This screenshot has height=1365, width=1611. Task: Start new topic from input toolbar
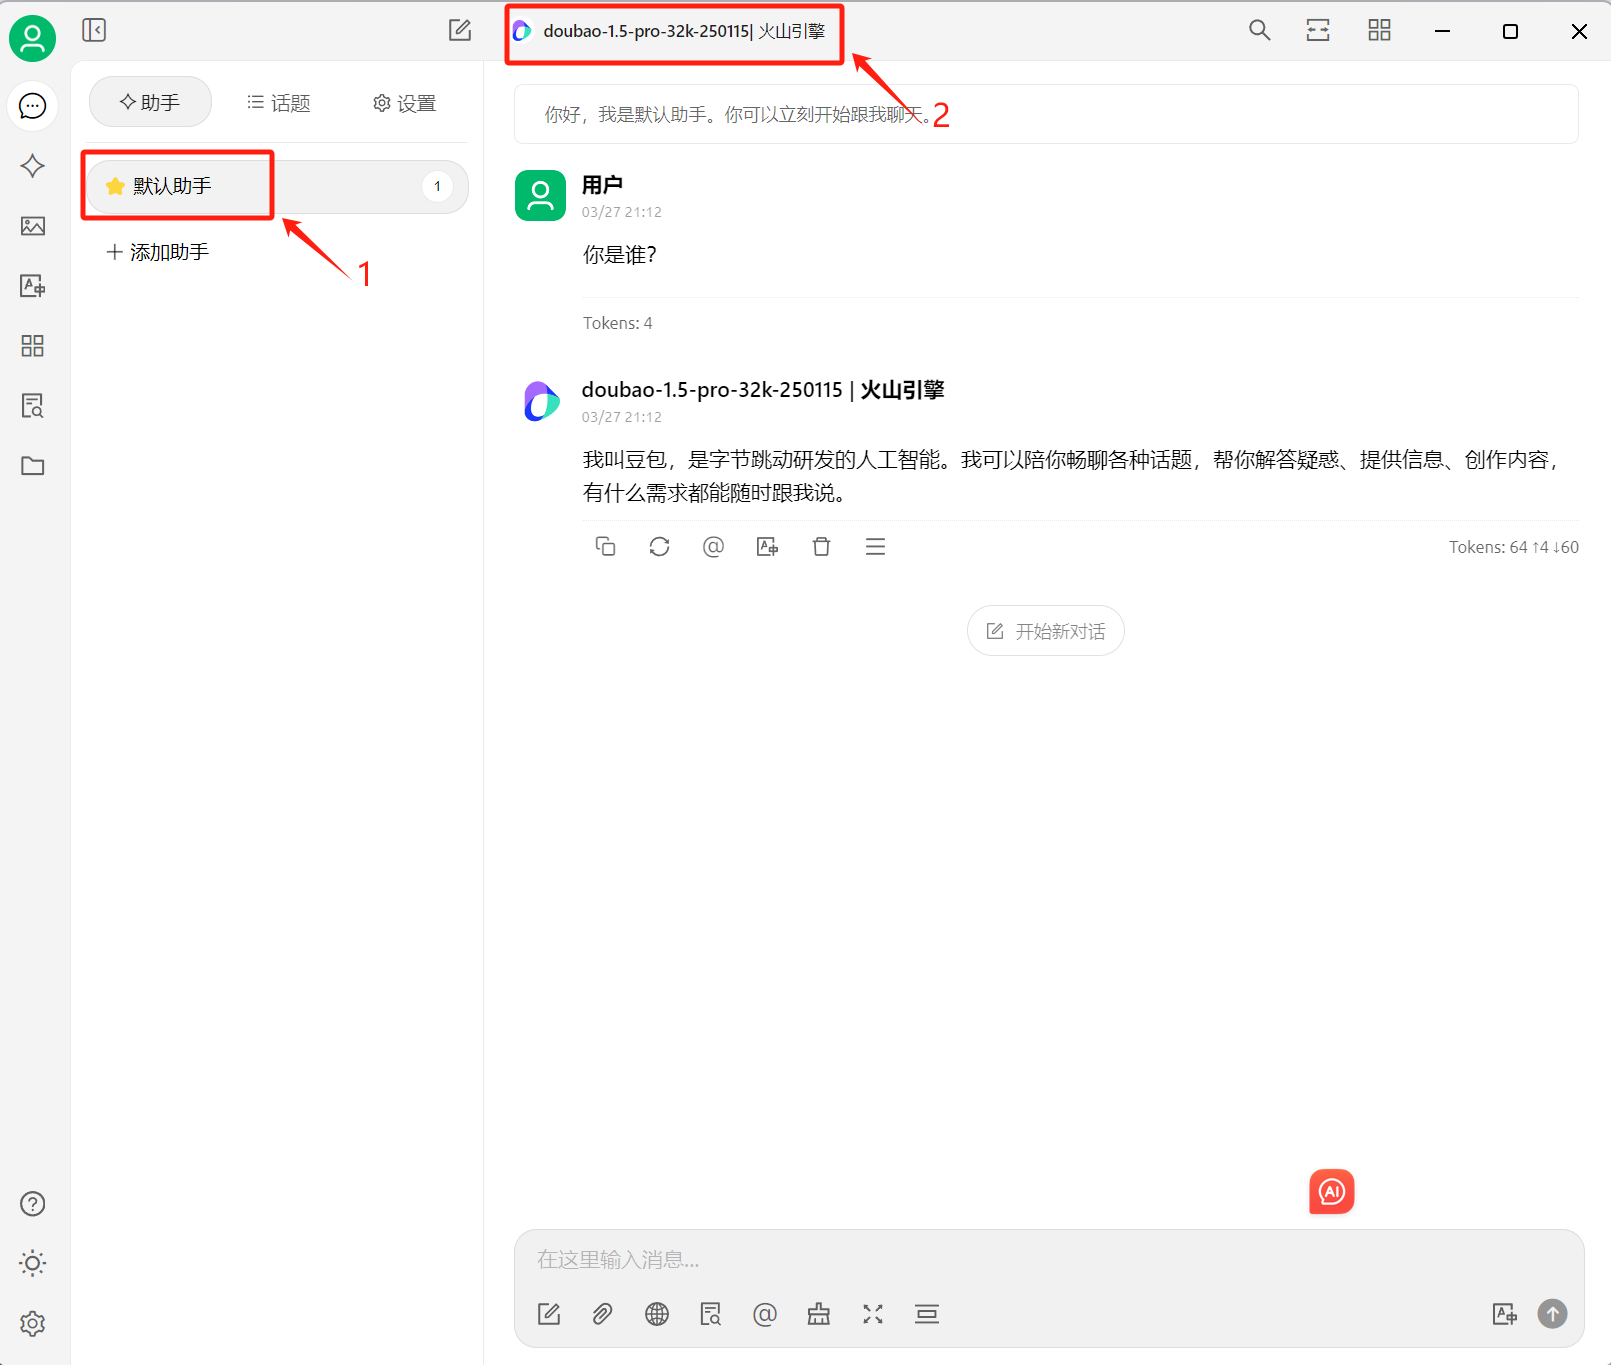(x=549, y=1314)
